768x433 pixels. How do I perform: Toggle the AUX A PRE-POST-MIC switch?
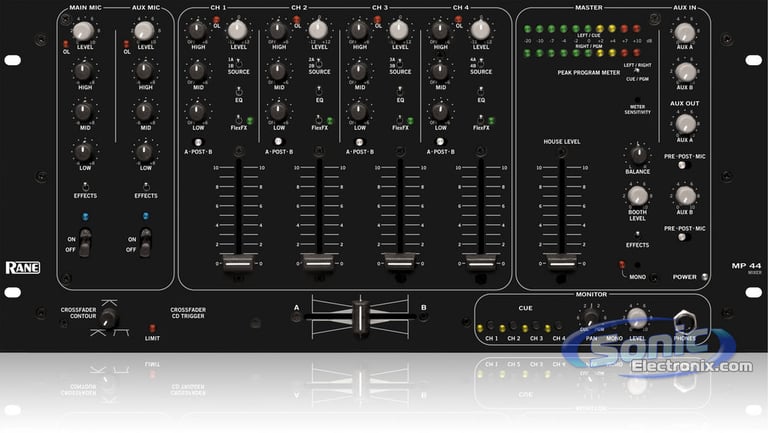pyautogui.click(x=683, y=165)
